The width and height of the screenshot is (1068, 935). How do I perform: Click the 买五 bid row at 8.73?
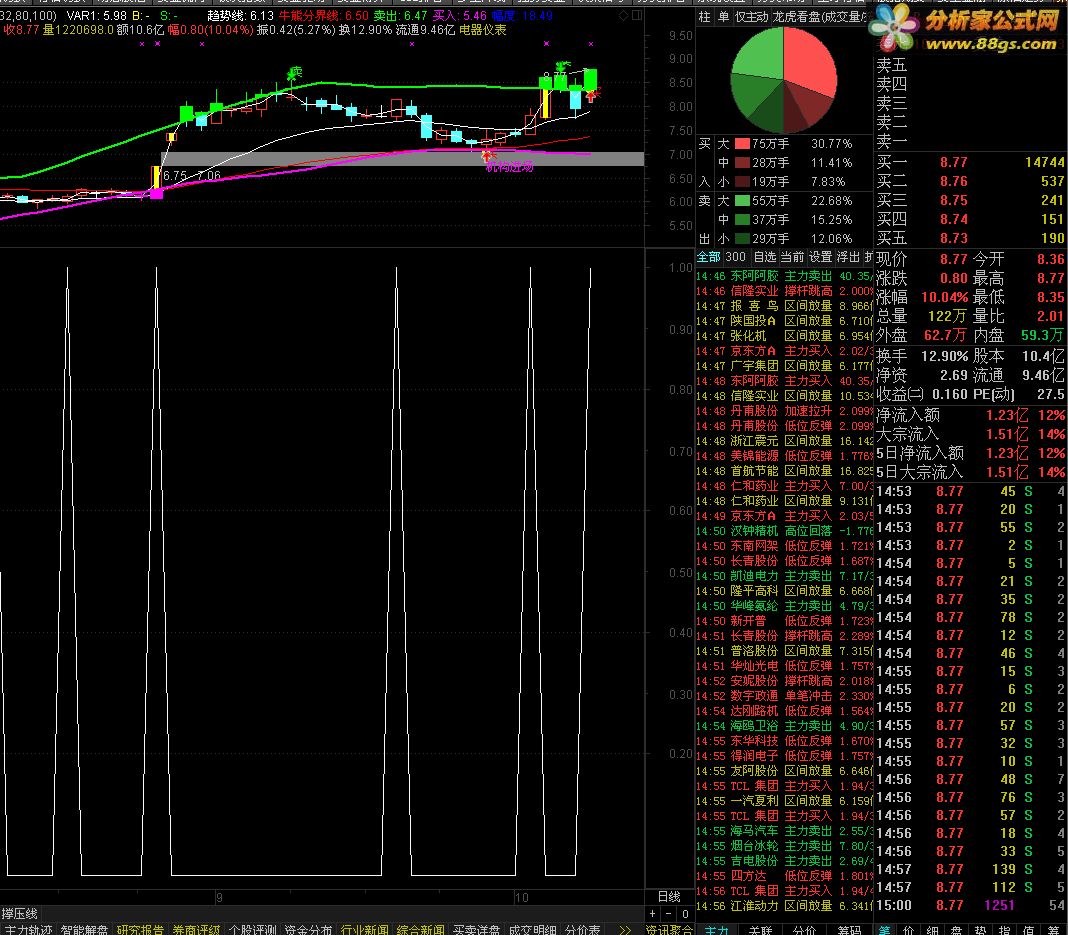coord(971,238)
